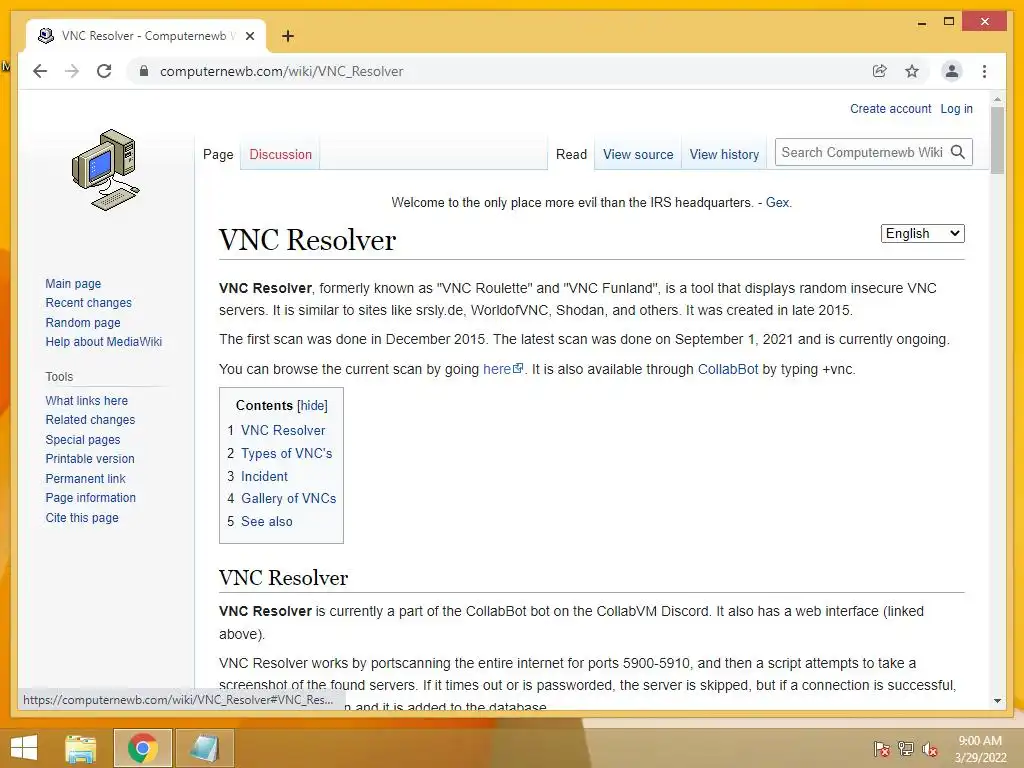Click Related changes in Tools
This screenshot has width=1024, height=768.
coord(90,420)
